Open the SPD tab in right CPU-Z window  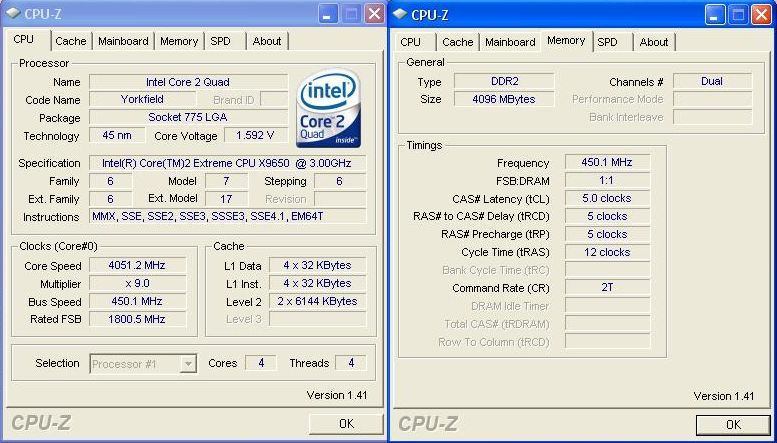pos(608,42)
